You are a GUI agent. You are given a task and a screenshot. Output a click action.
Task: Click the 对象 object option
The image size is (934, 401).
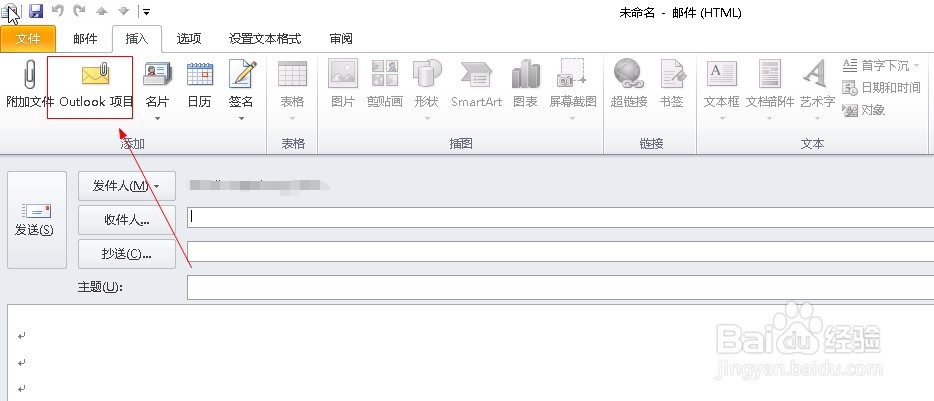pyautogui.click(x=863, y=110)
